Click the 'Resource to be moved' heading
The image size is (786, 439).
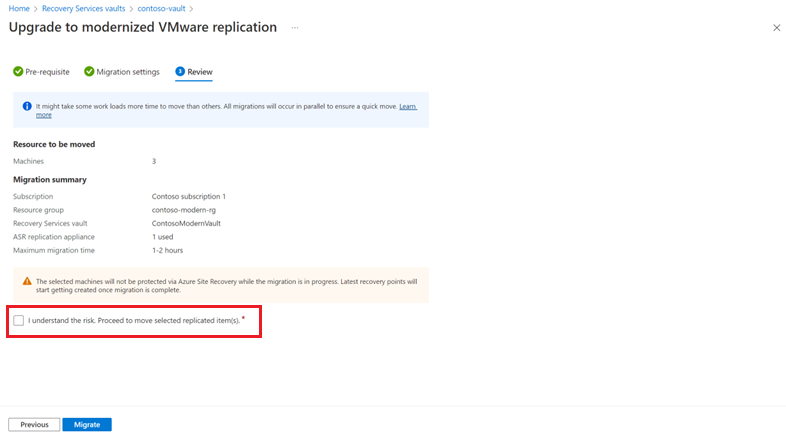(54, 144)
